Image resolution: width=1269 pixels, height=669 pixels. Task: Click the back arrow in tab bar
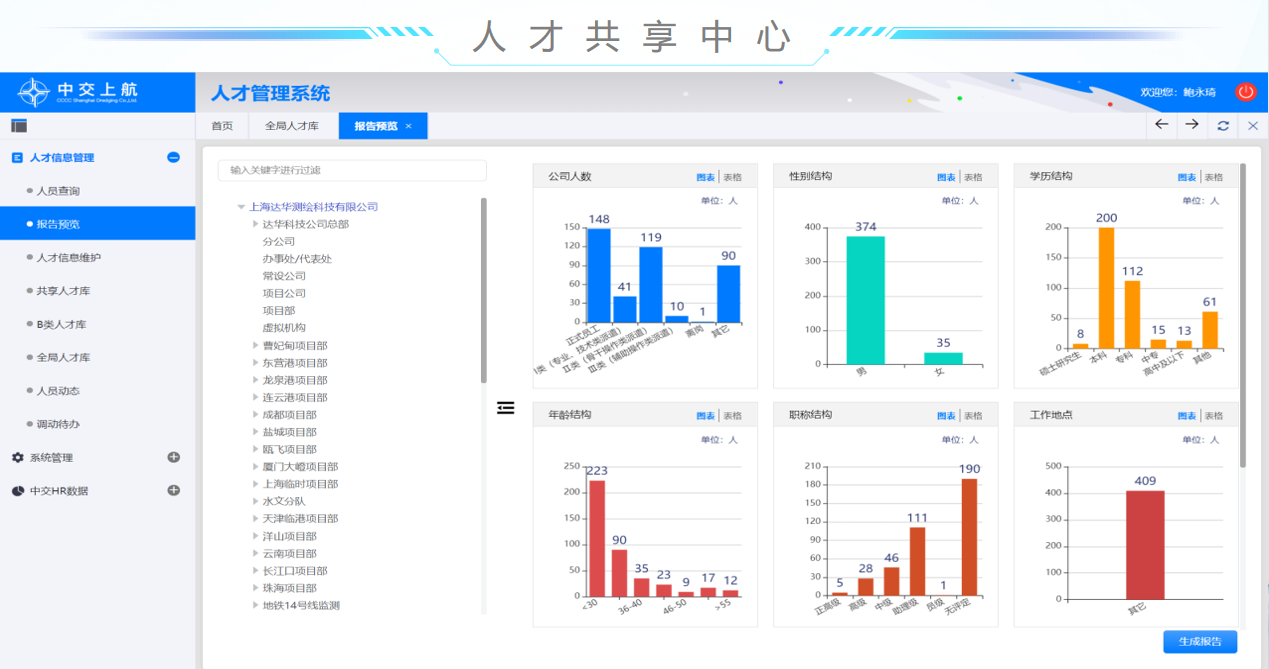(1161, 125)
